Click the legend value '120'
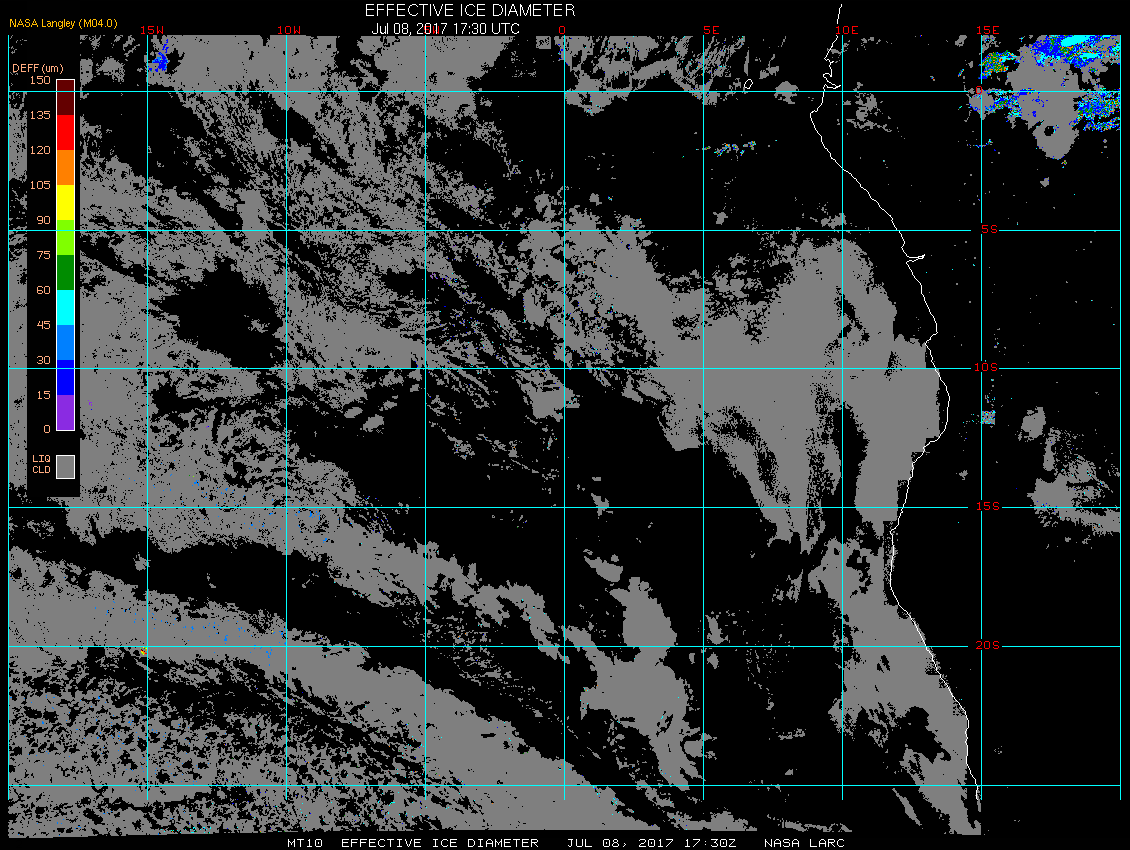This screenshot has width=1130, height=850. click(x=40, y=150)
